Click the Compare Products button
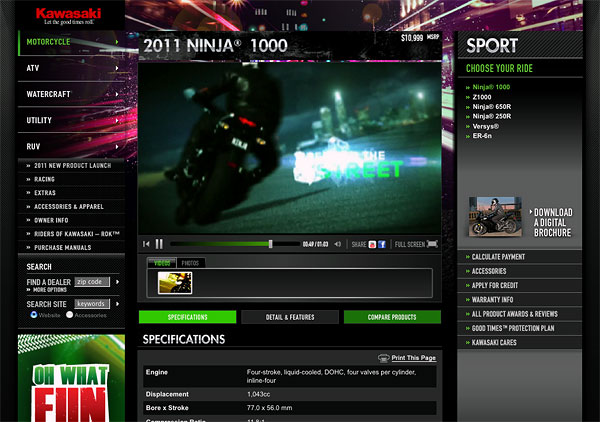This screenshot has width=600, height=422. [392, 317]
